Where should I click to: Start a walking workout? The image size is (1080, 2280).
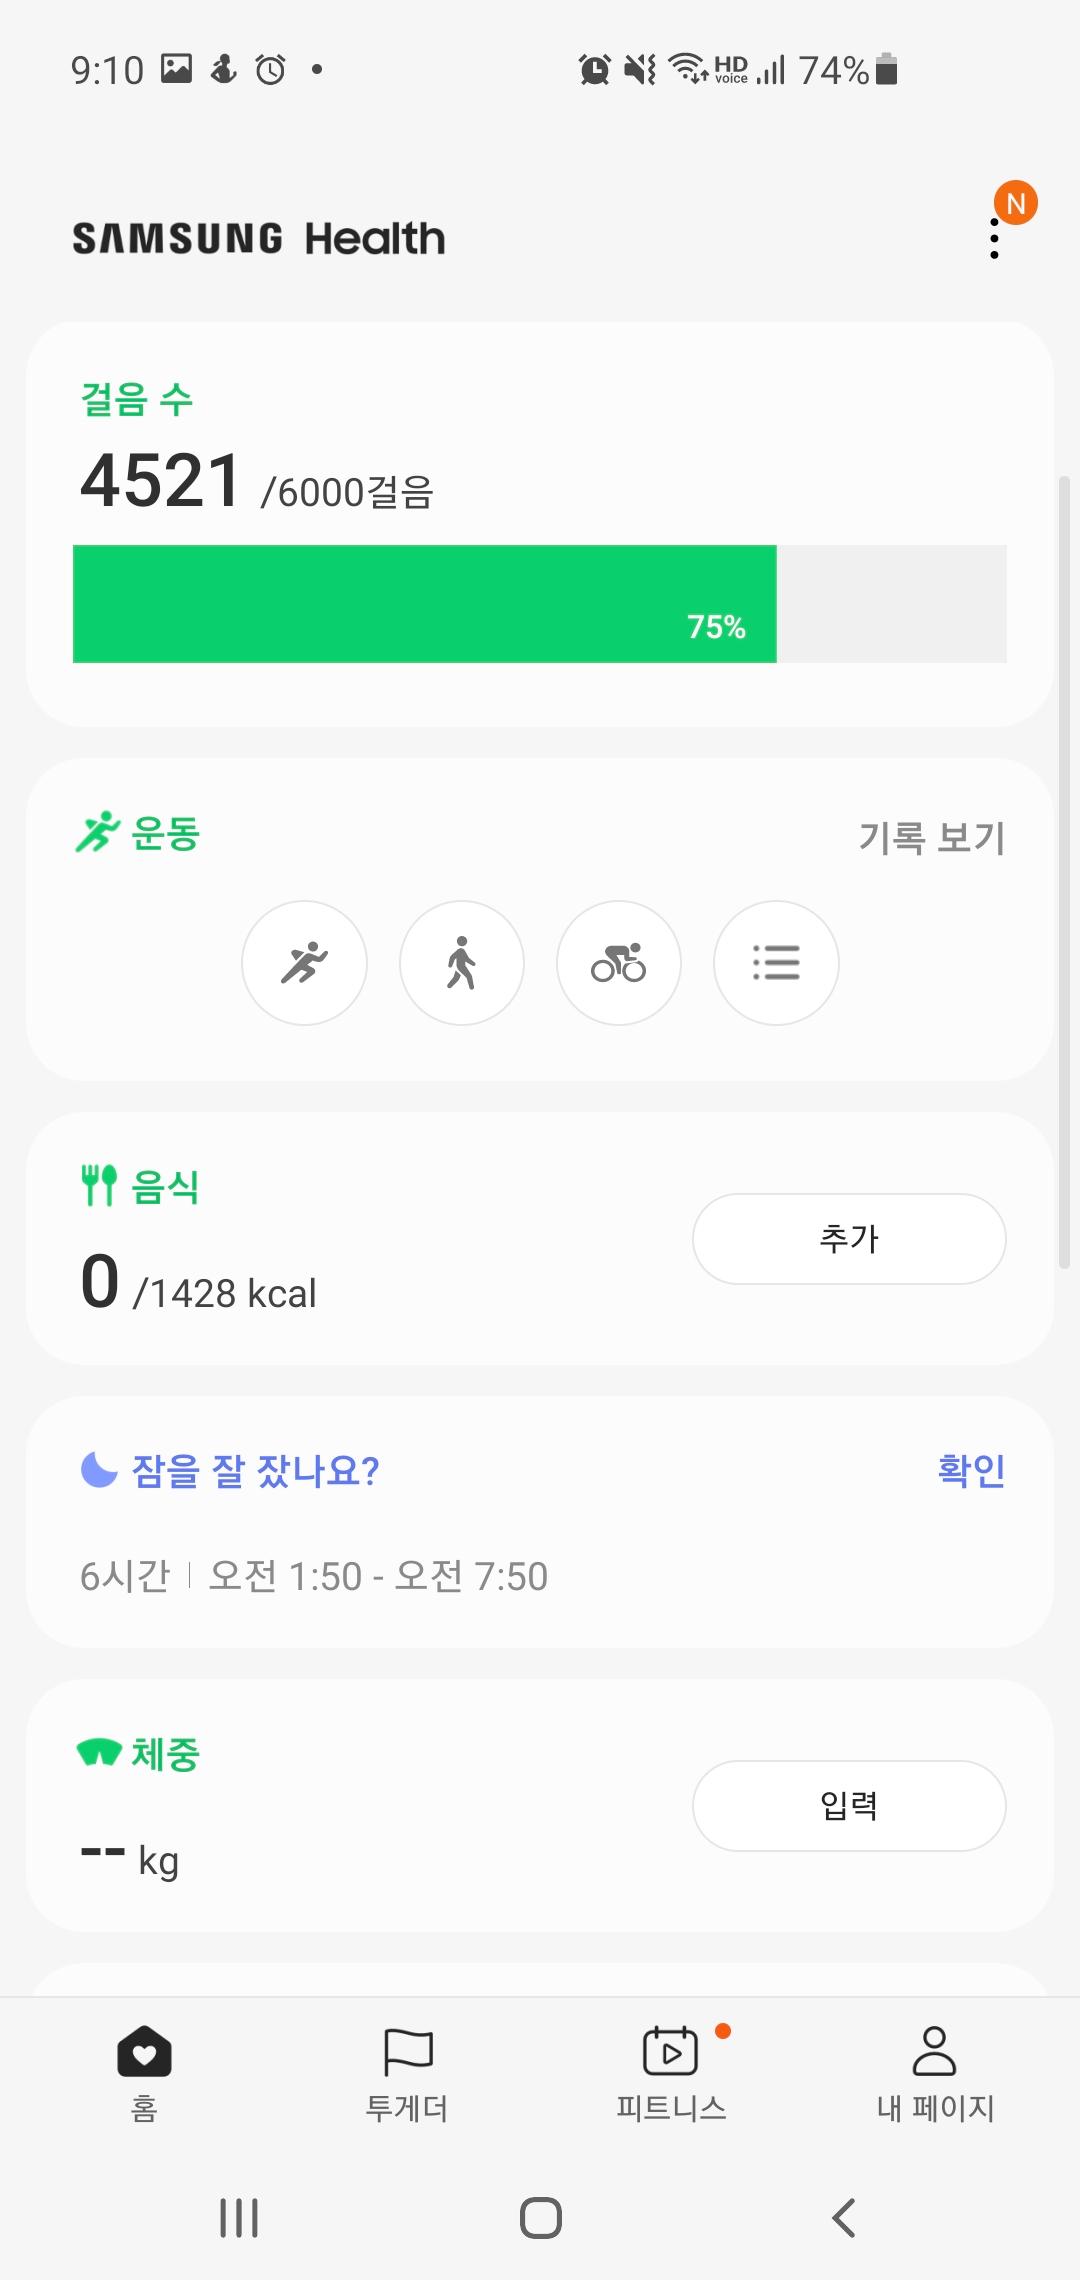tap(461, 963)
